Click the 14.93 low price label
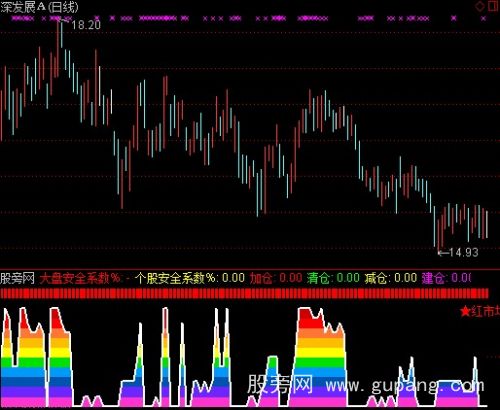 pyautogui.click(x=463, y=253)
